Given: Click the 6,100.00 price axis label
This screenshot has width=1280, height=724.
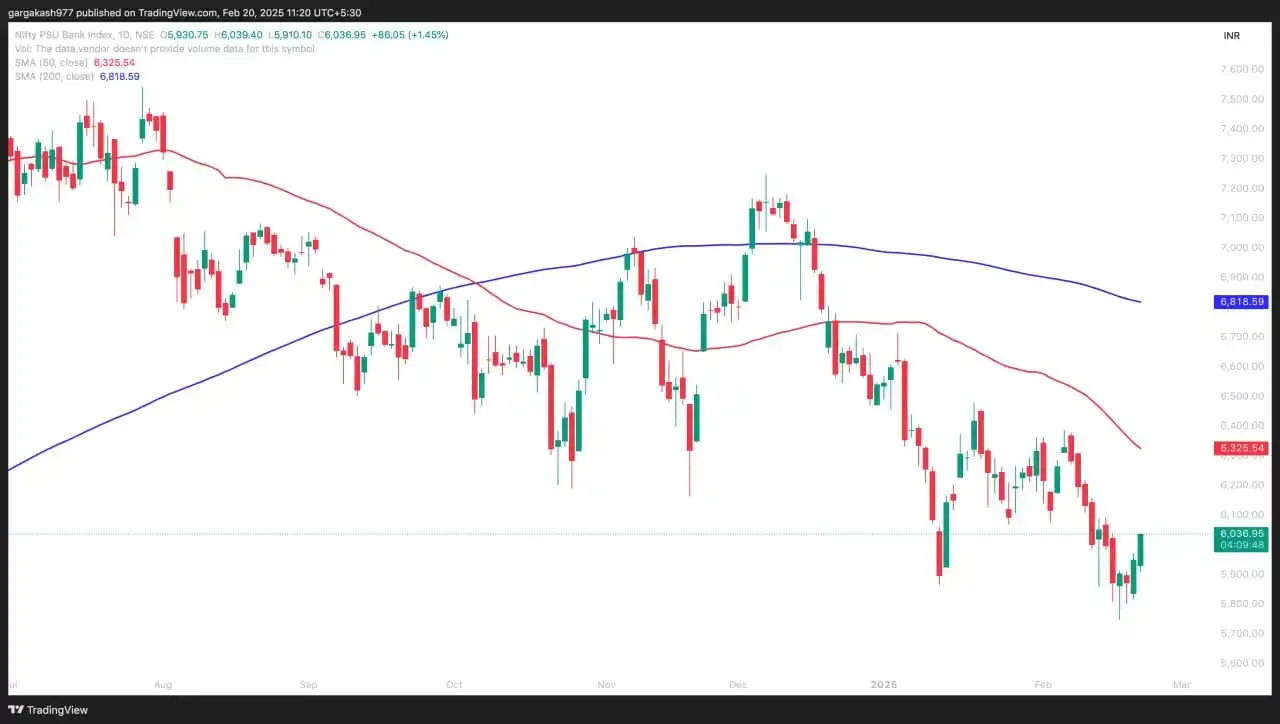Looking at the screenshot, I should tap(1242, 515).
